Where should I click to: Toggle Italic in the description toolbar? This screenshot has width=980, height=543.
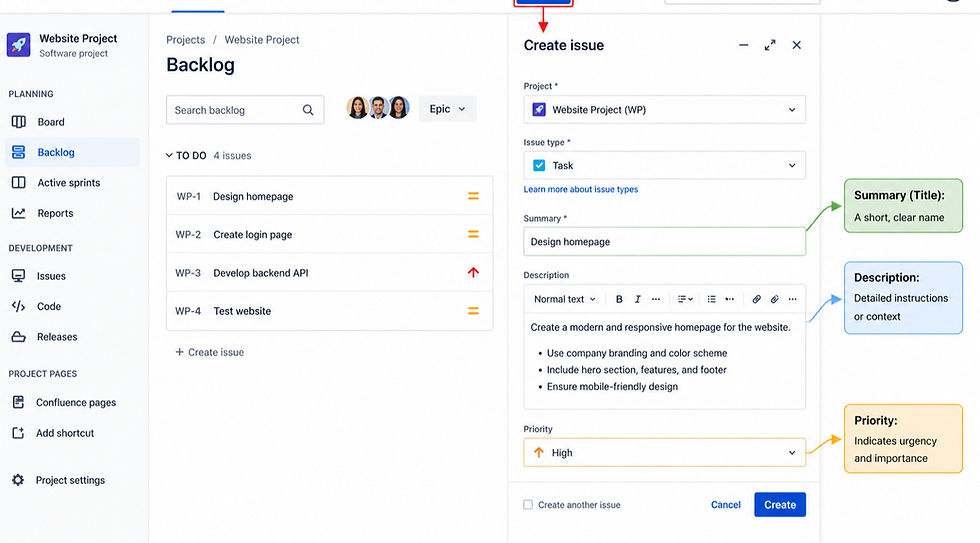[x=638, y=299]
